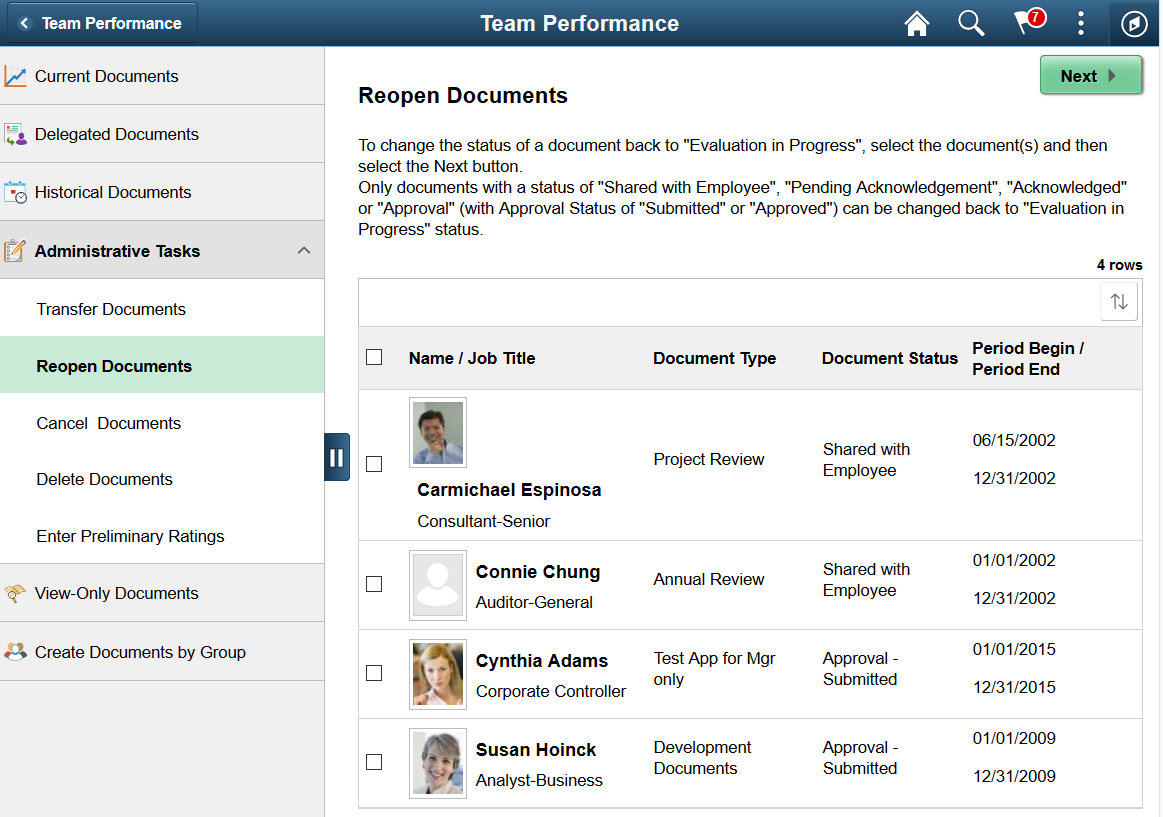Click Development Documents cell
The height and width of the screenshot is (817, 1163).
click(x=702, y=758)
